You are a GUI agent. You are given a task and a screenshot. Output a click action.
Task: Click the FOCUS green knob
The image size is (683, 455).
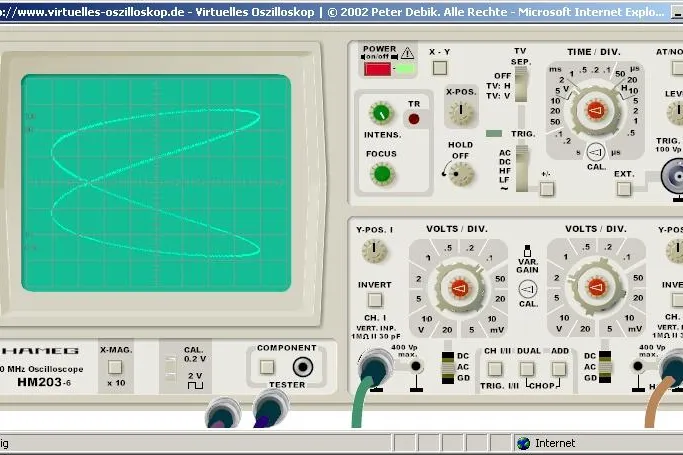pyautogui.click(x=382, y=174)
